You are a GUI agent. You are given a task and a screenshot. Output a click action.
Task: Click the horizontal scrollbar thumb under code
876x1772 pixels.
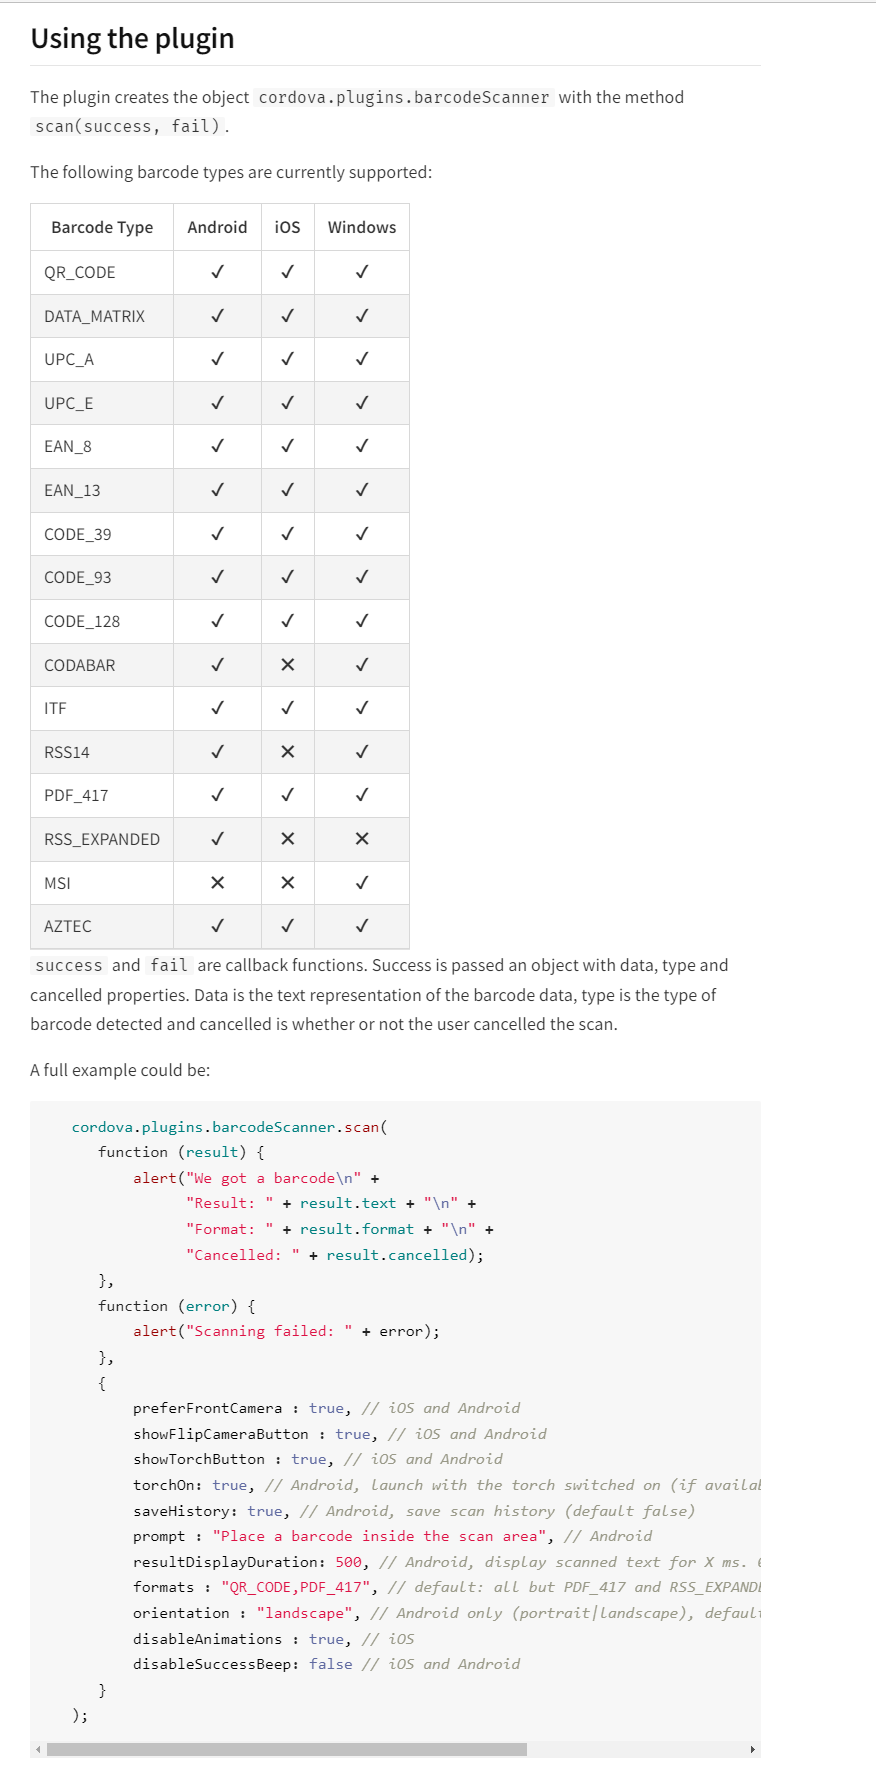(287, 1749)
